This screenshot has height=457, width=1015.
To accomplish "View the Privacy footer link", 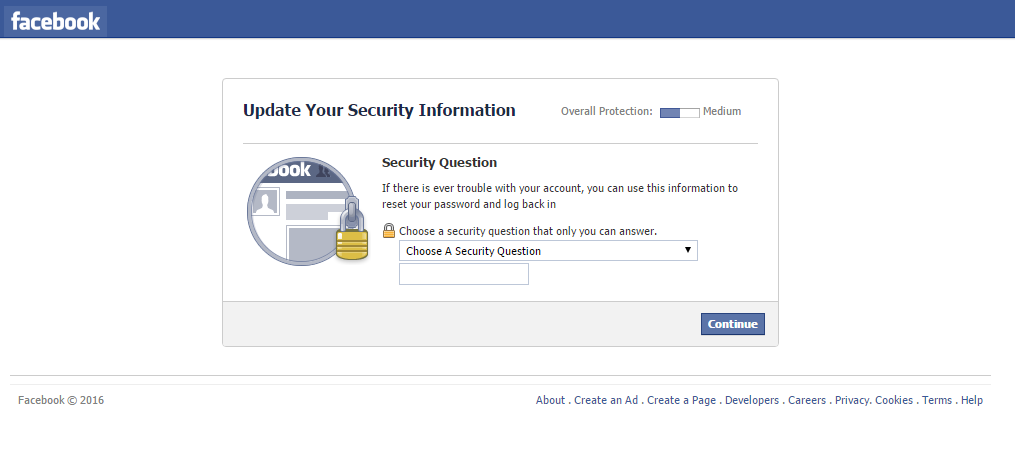I will tap(852, 400).
